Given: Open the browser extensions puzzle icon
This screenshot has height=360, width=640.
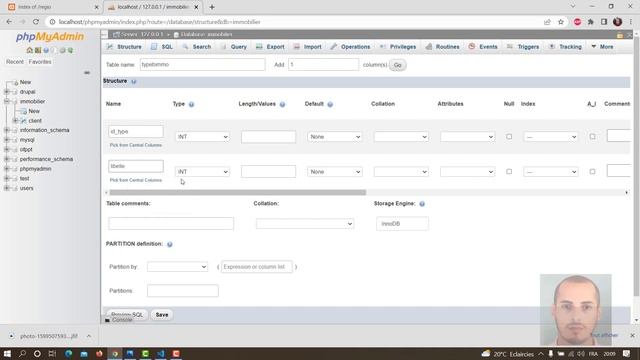Looking at the screenshot, I should (x=591, y=22).
